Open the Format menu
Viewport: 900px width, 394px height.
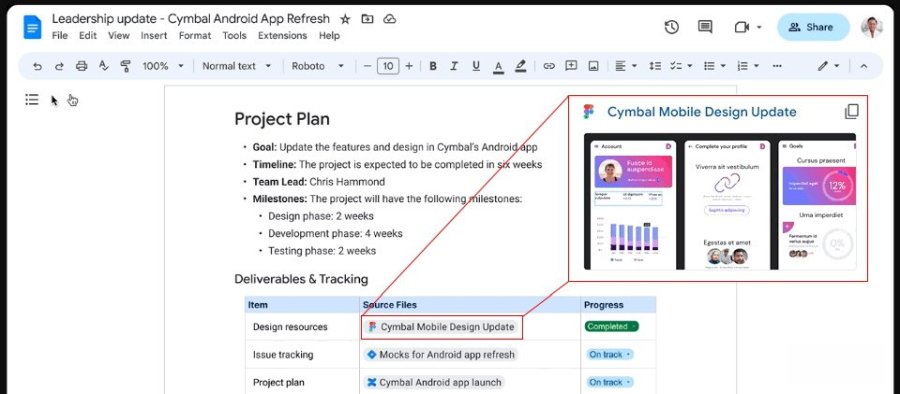click(x=195, y=36)
